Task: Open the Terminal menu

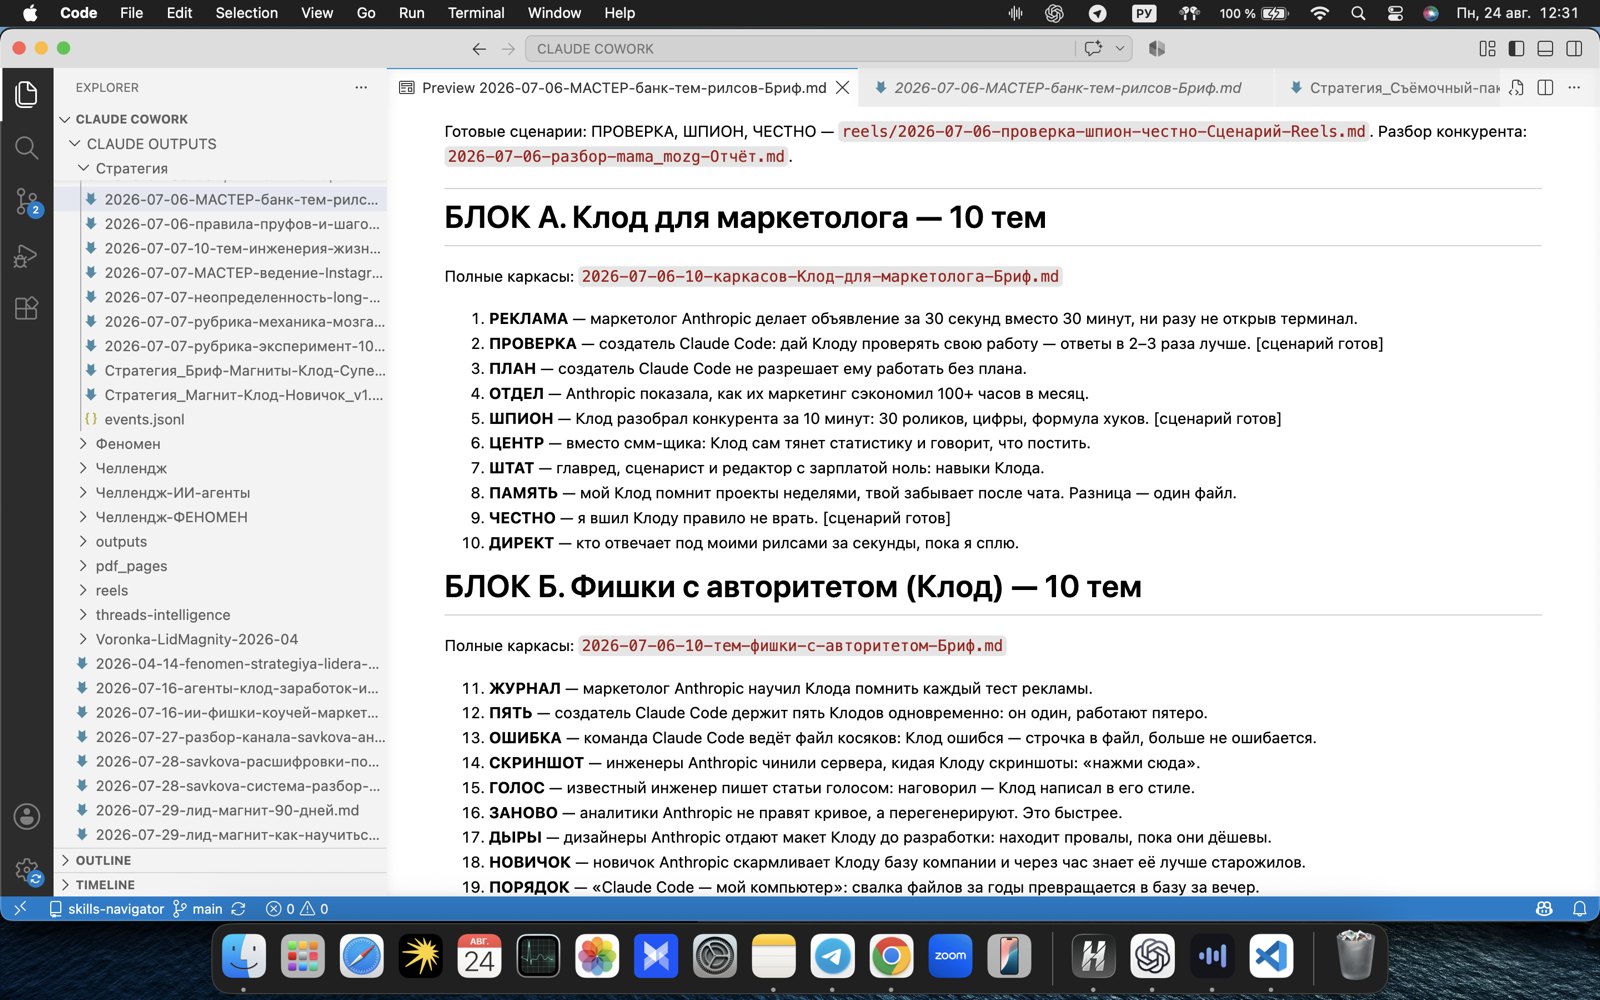Action: (476, 13)
